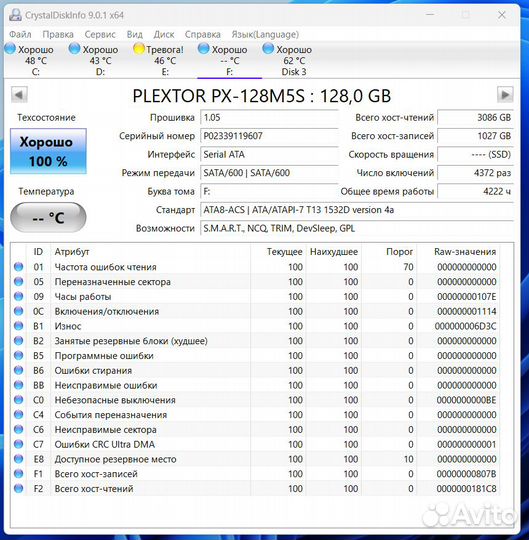
Task: Select the E: disk with Тревога status
Action: (x=159, y=60)
